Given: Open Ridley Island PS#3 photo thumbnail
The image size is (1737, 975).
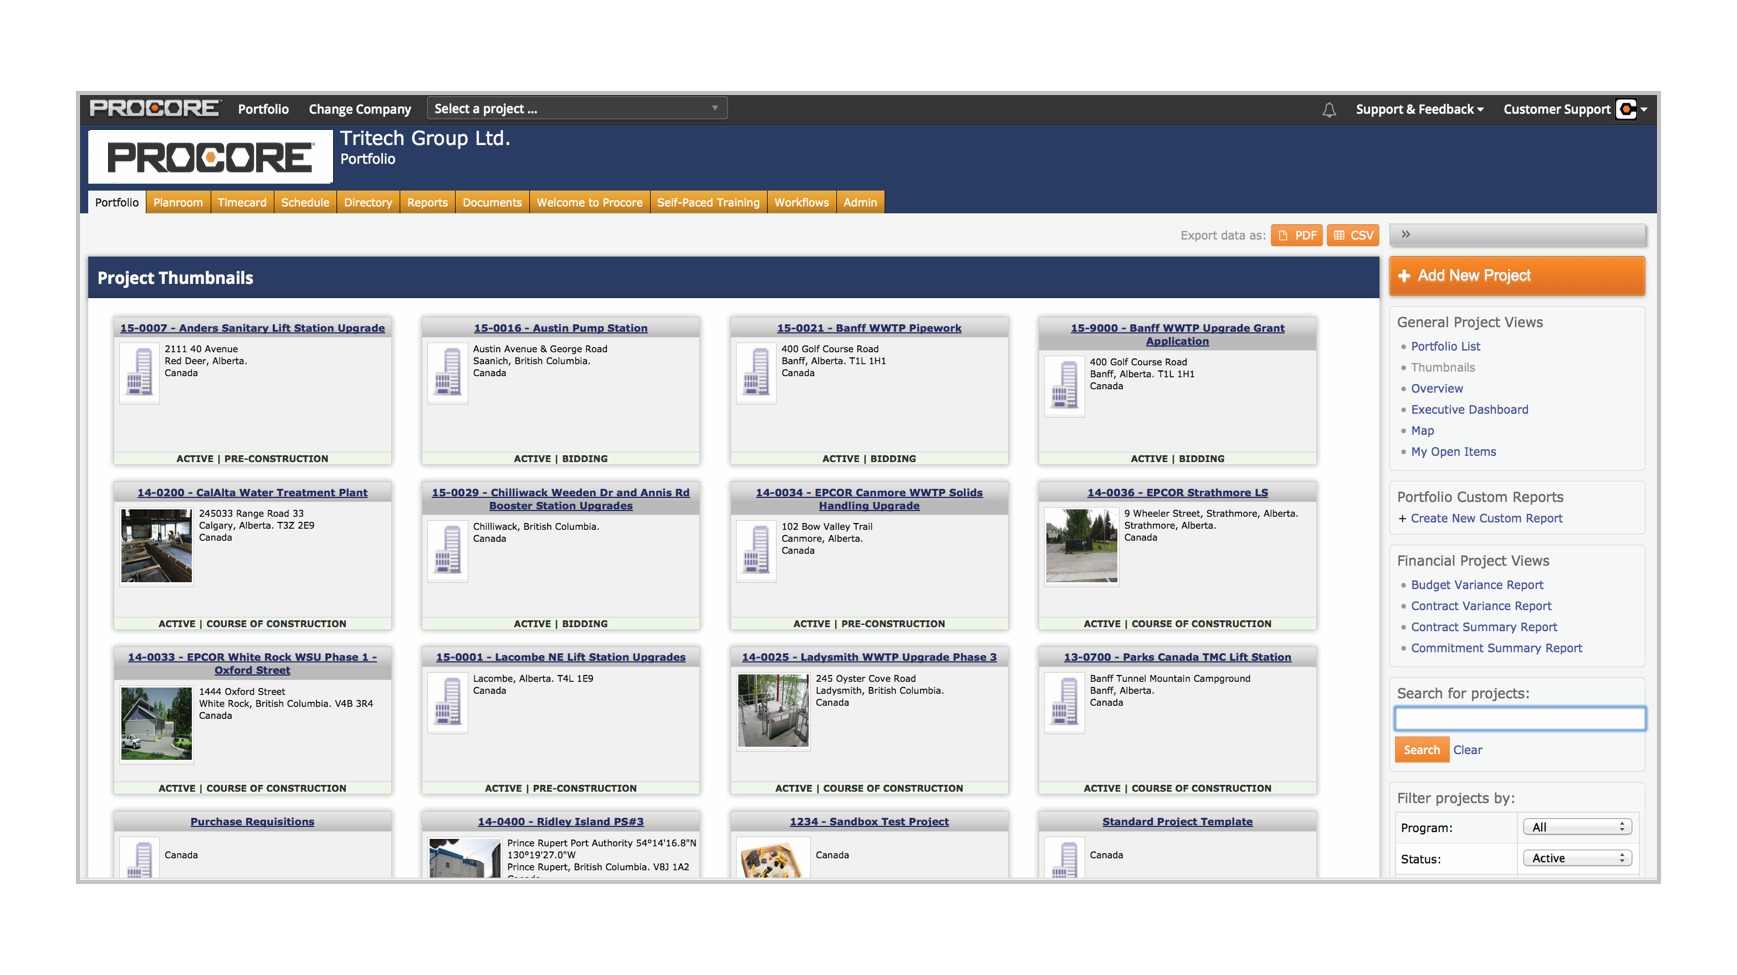Looking at the screenshot, I should (465, 860).
